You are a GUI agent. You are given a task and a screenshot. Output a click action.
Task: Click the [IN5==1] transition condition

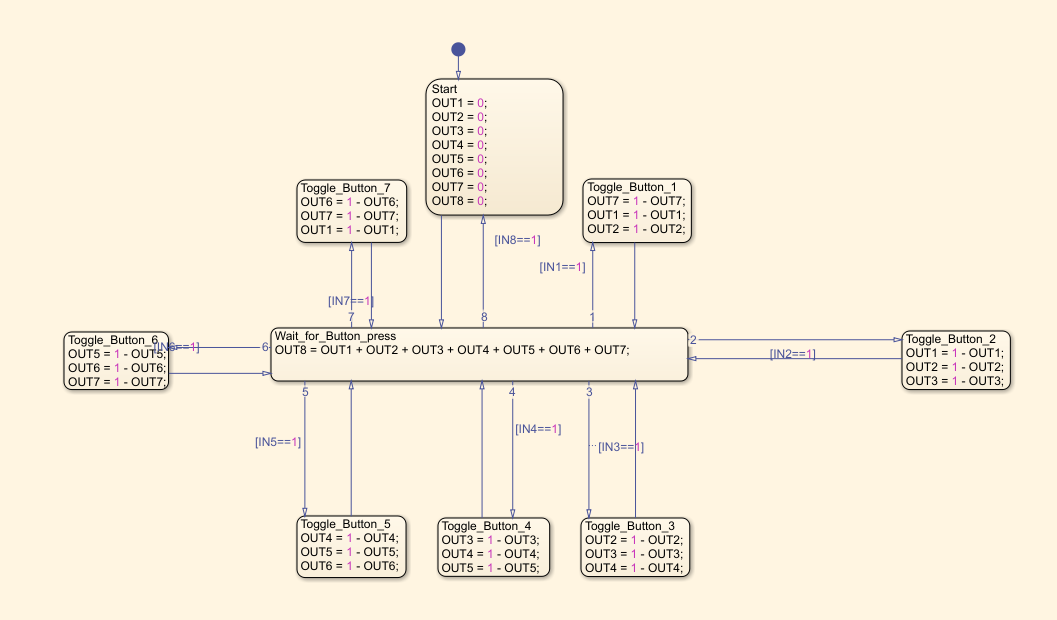point(278,441)
